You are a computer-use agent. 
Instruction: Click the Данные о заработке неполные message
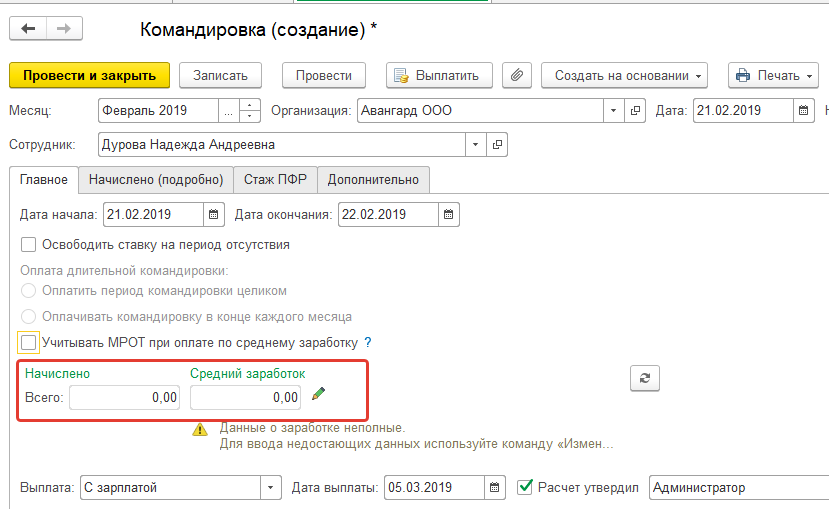click(312, 428)
